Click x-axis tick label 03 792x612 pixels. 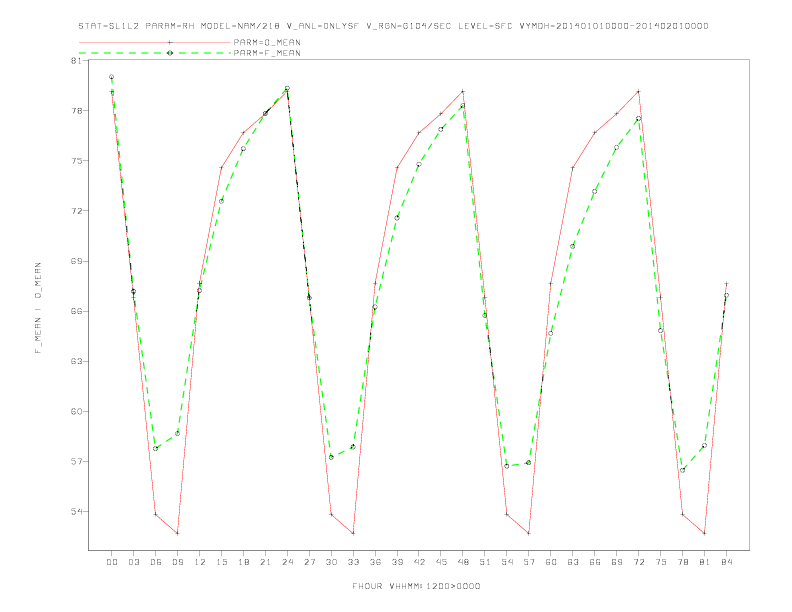click(134, 562)
